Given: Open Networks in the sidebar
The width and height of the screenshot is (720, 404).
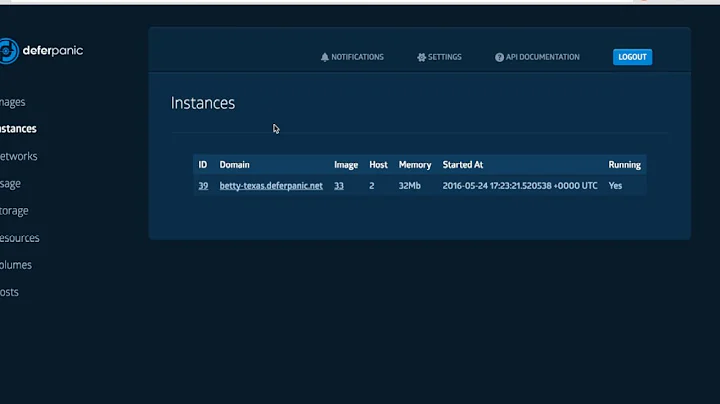Looking at the screenshot, I should tap(18, 156).
